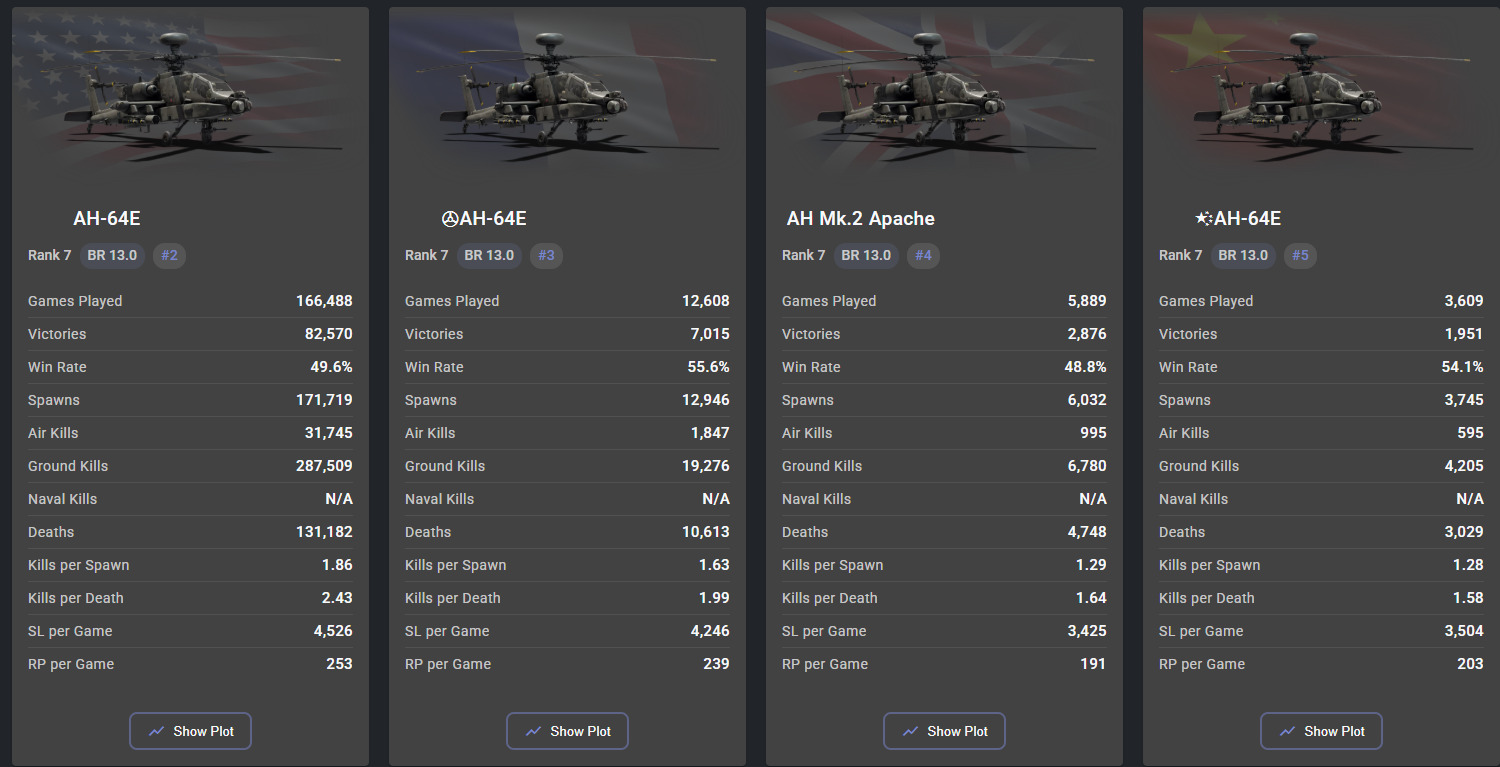Click the BR 13.0 badge on the #2 card
The height and width of the screenshot is (767, 1500).
pyautogui.click(x=112, y=255)
